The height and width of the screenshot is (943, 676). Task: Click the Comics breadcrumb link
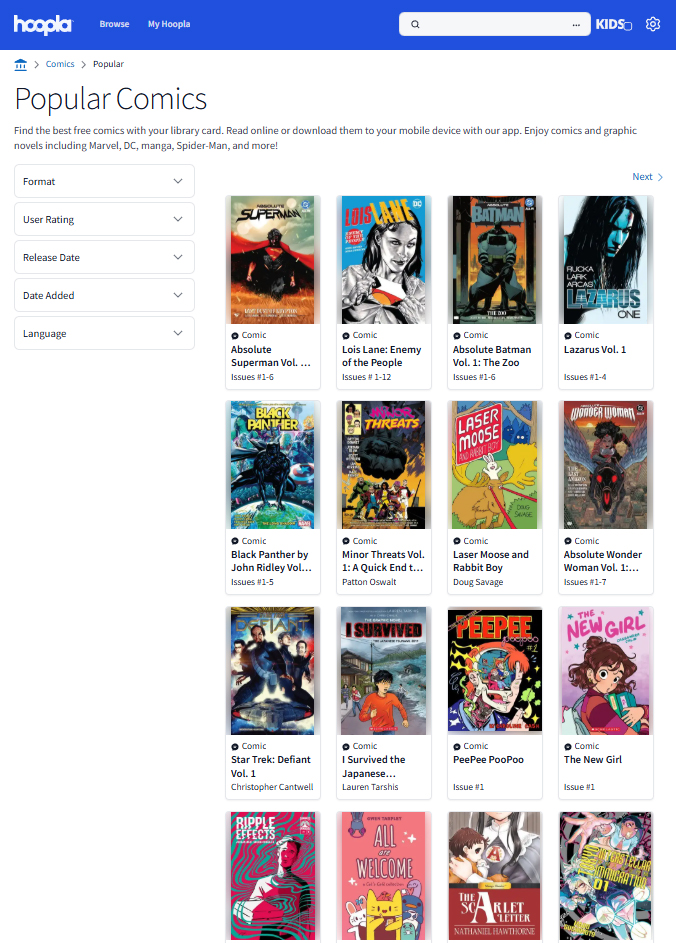coord(60,64)
